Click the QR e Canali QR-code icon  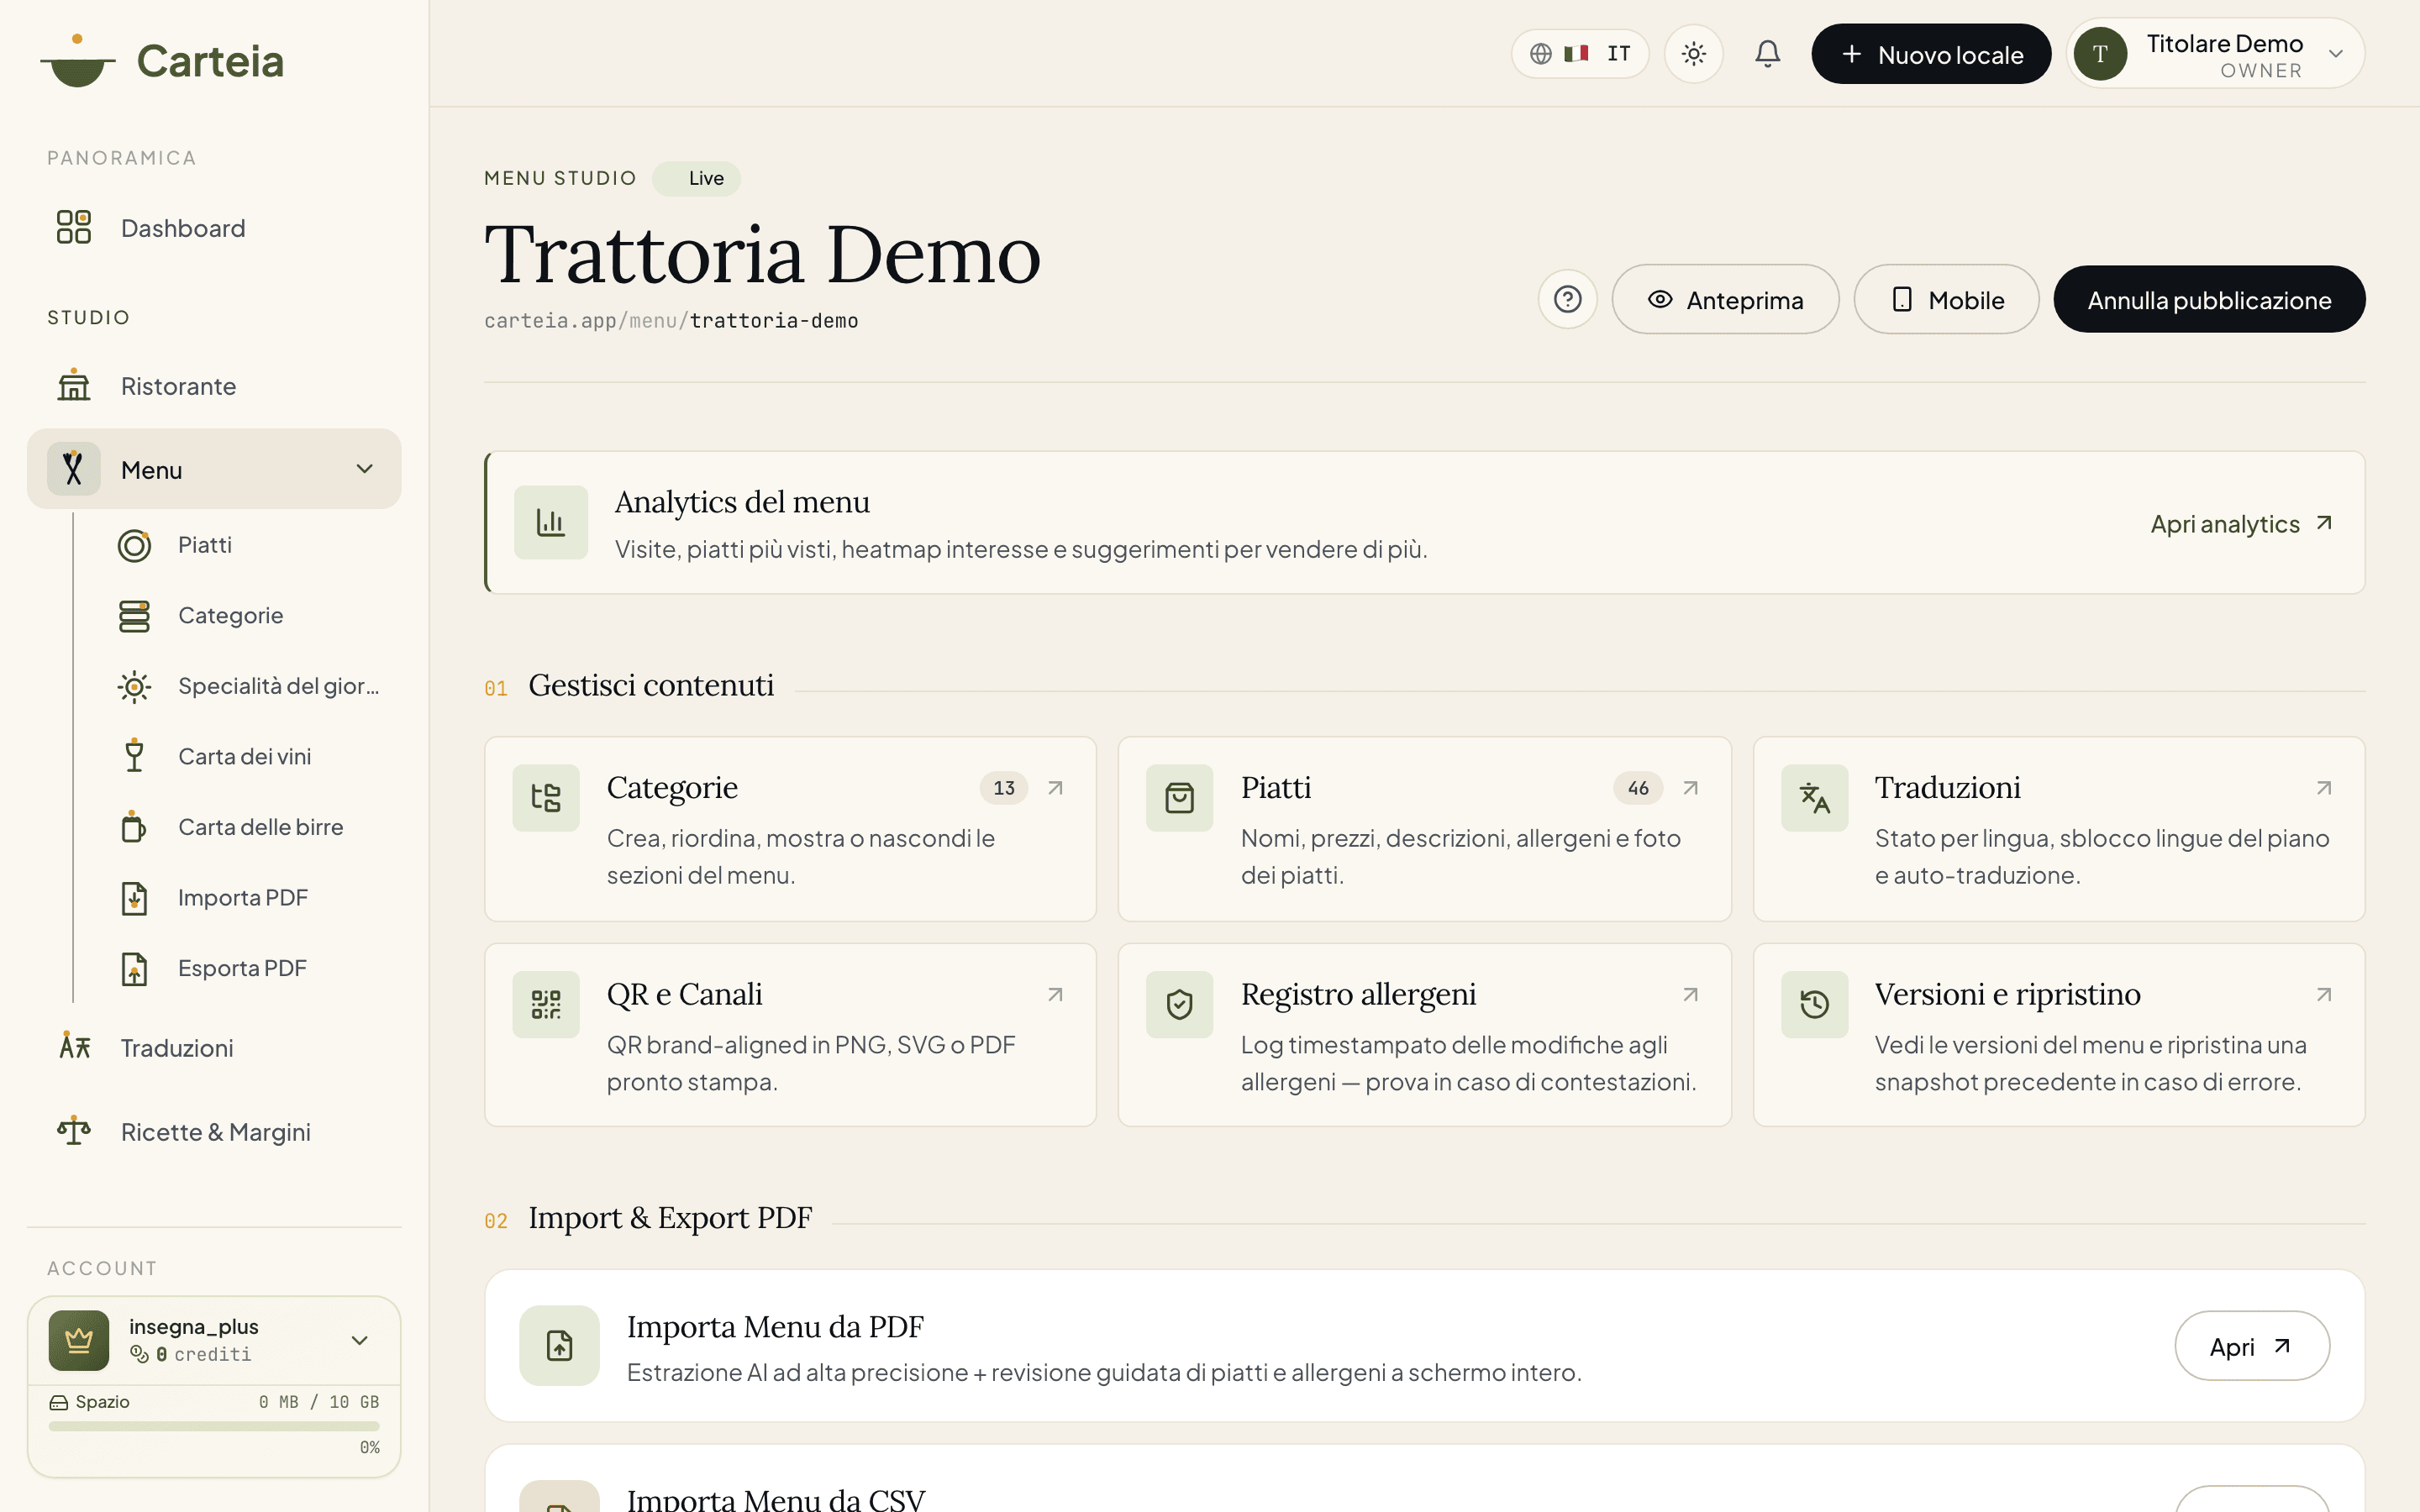[546, 1004]
